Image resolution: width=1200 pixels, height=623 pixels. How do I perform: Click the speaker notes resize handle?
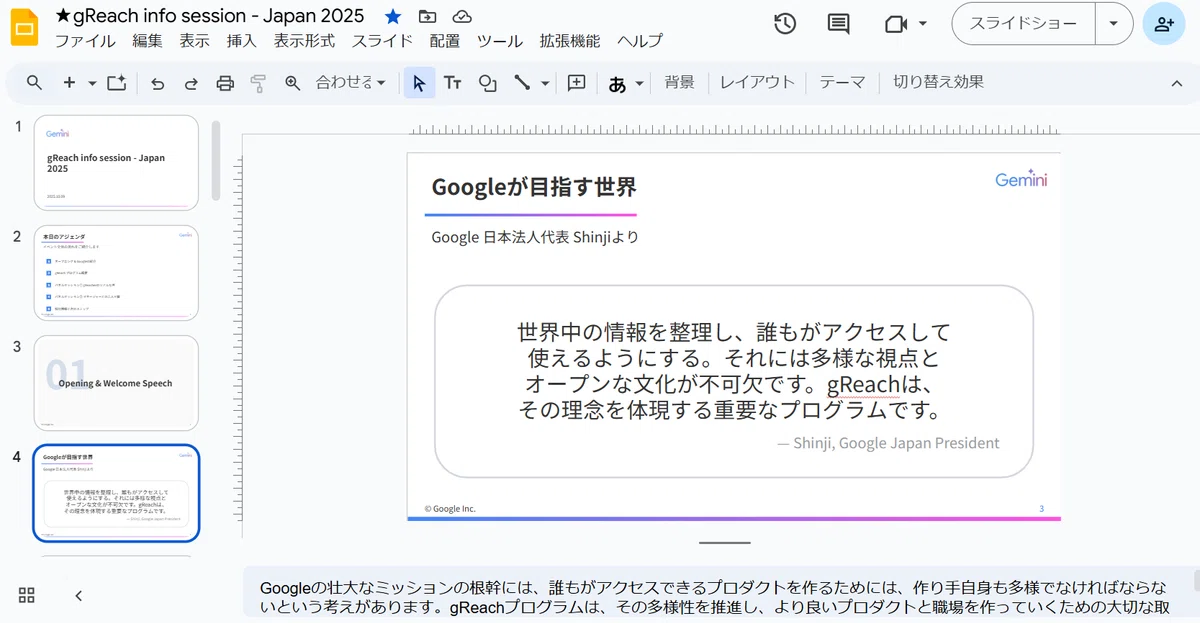(x=725, y=543)
